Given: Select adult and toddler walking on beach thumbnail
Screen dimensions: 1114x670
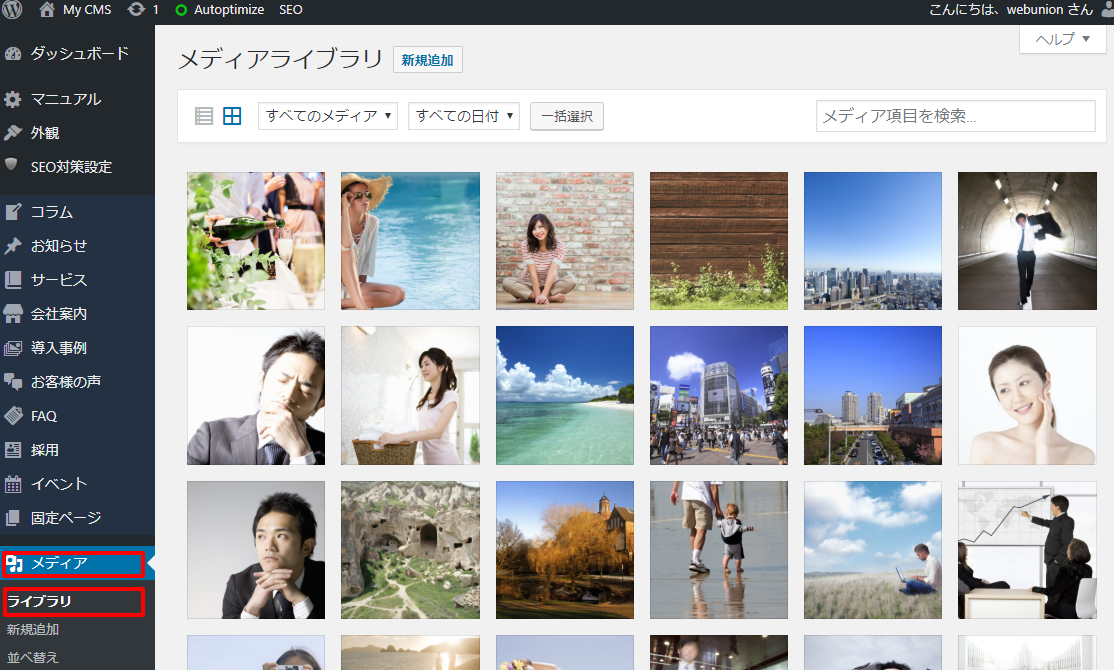Looking at the screenshot, I should point(719,550).
